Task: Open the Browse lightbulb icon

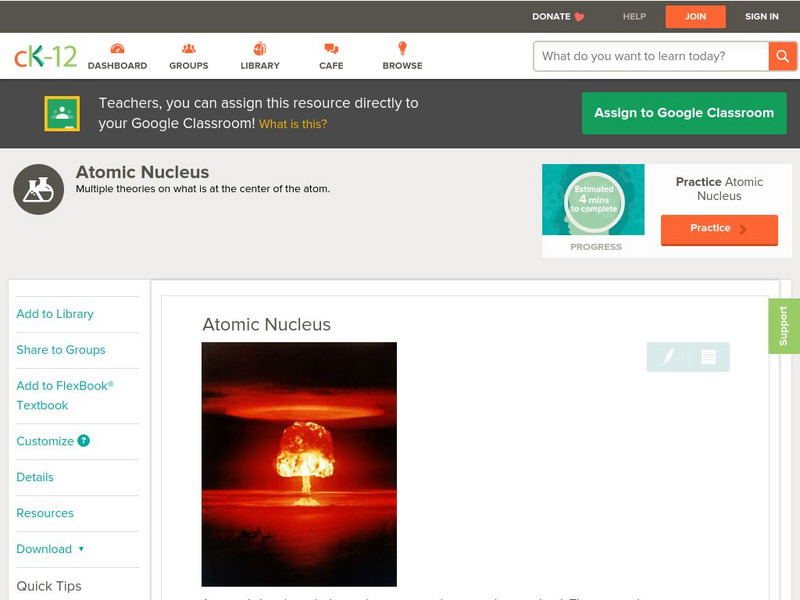Action: pyautogui.click(x=402, y=47)
